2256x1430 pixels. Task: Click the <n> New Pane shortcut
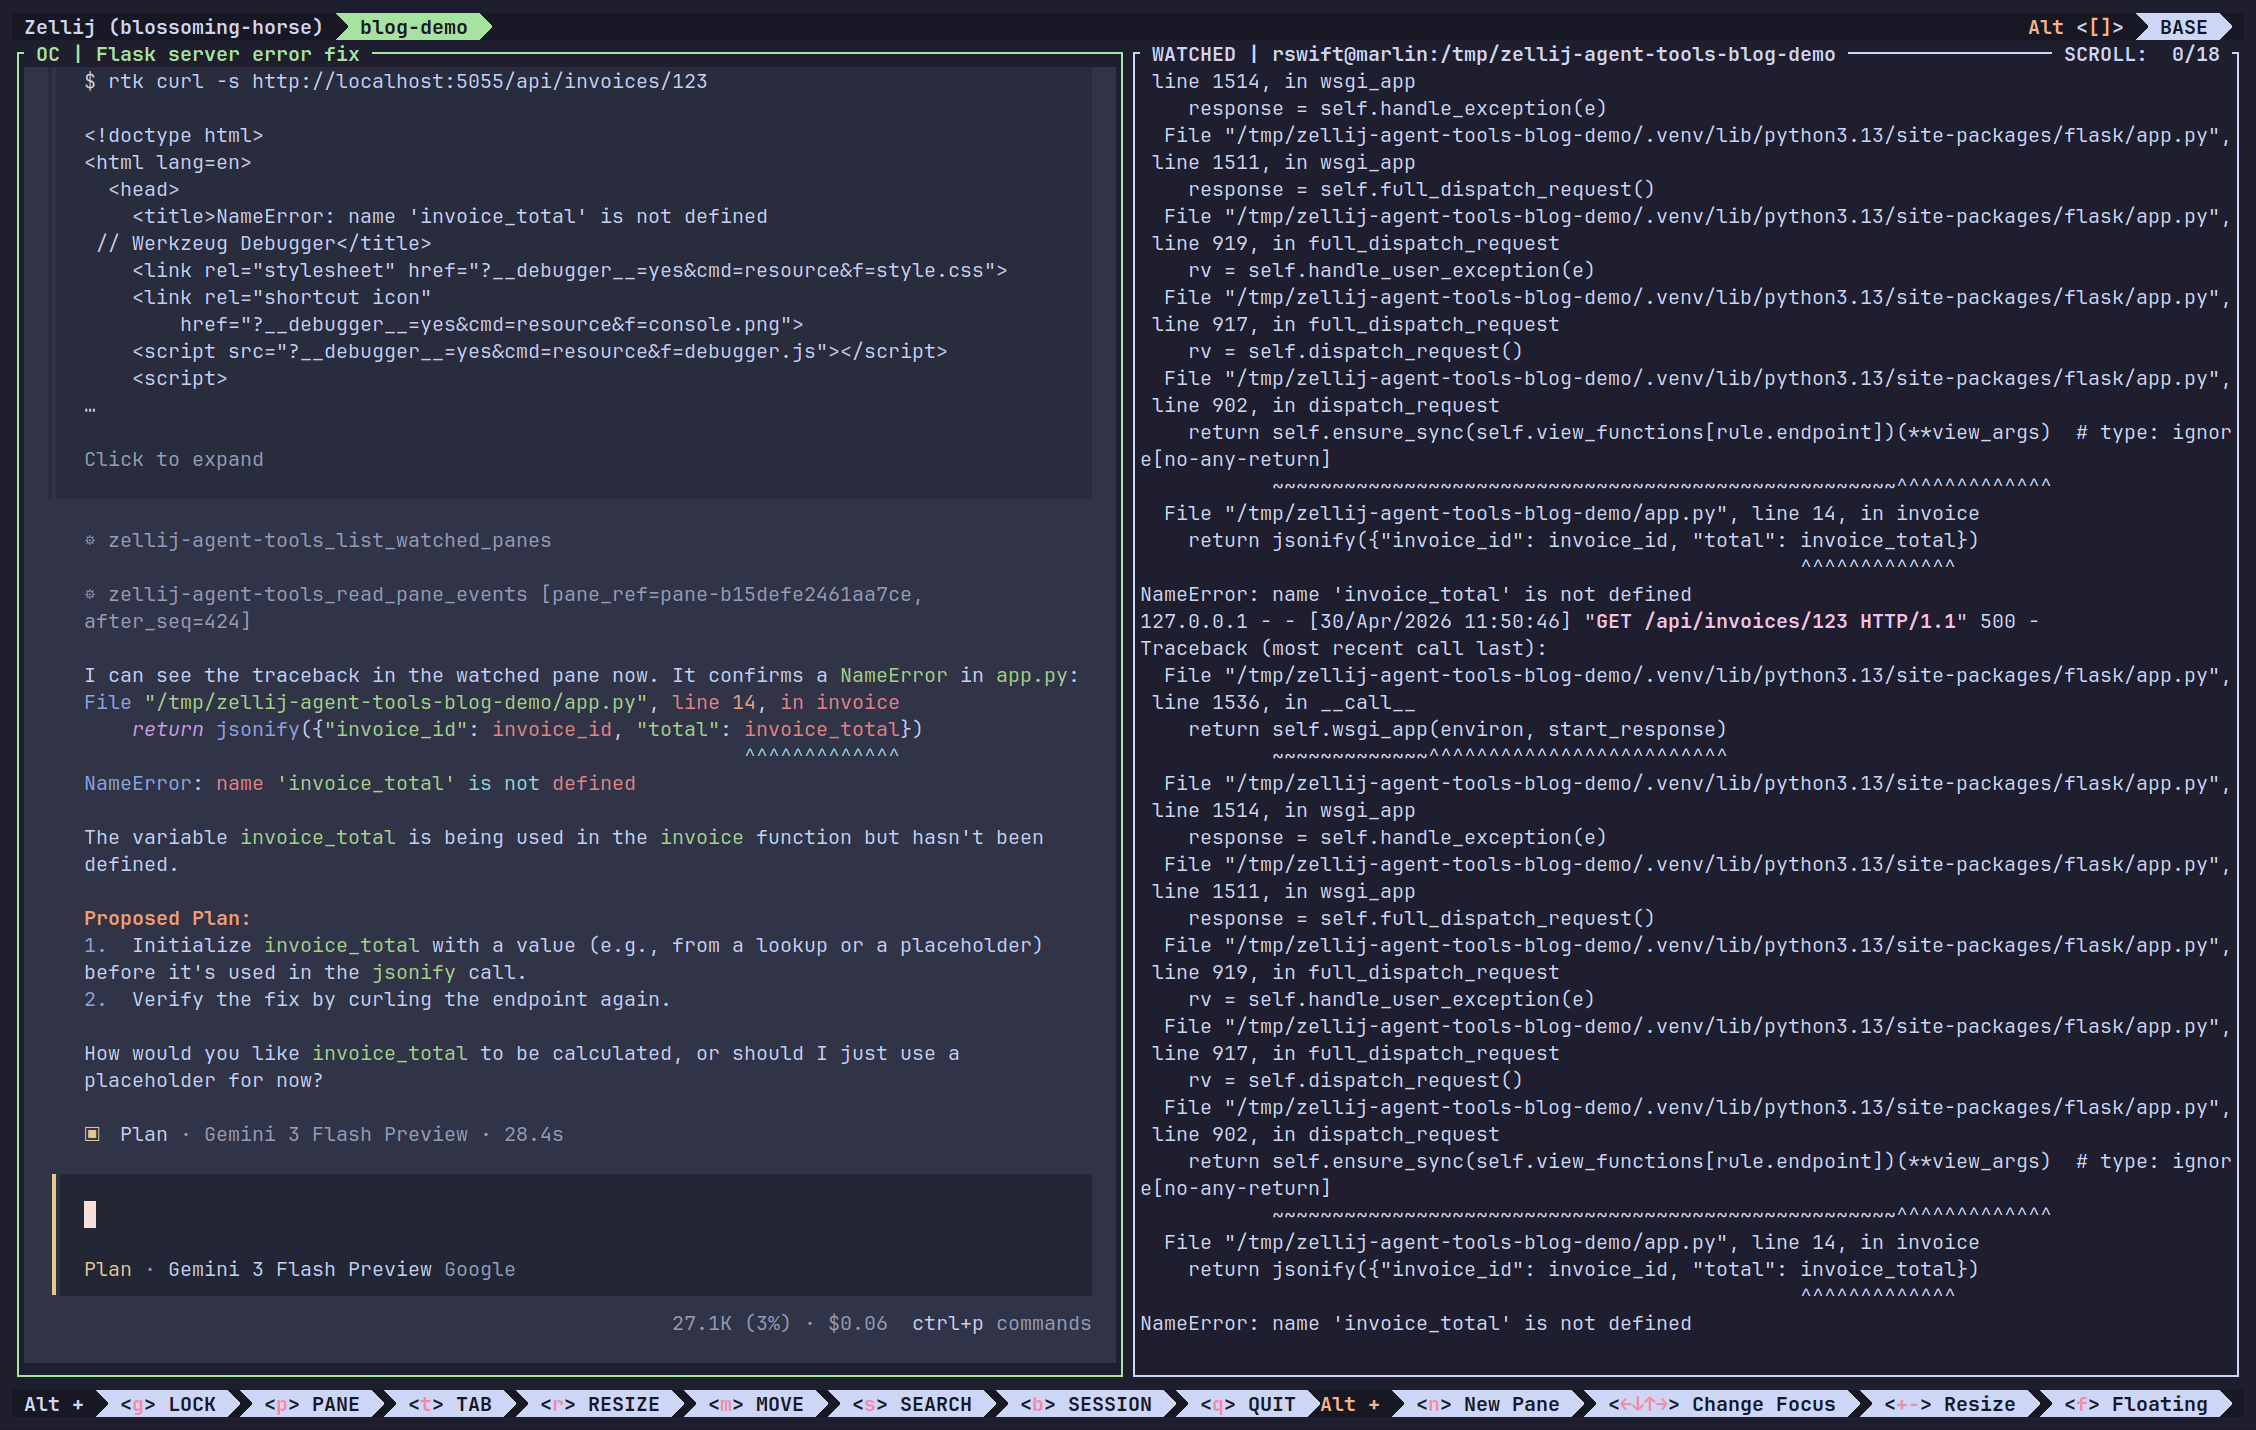pos(1488,1404)
